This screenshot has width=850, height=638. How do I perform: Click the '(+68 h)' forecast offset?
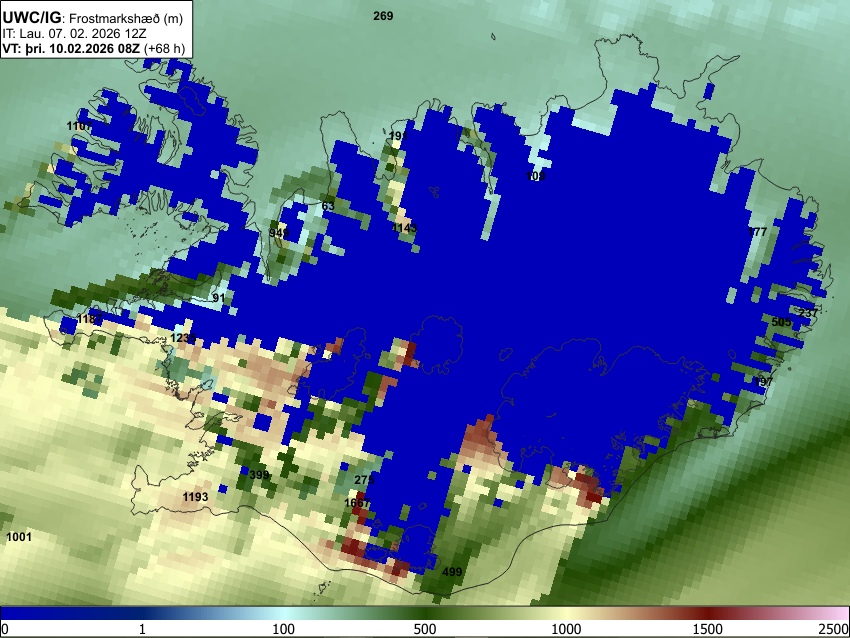(x=164, y=48)
